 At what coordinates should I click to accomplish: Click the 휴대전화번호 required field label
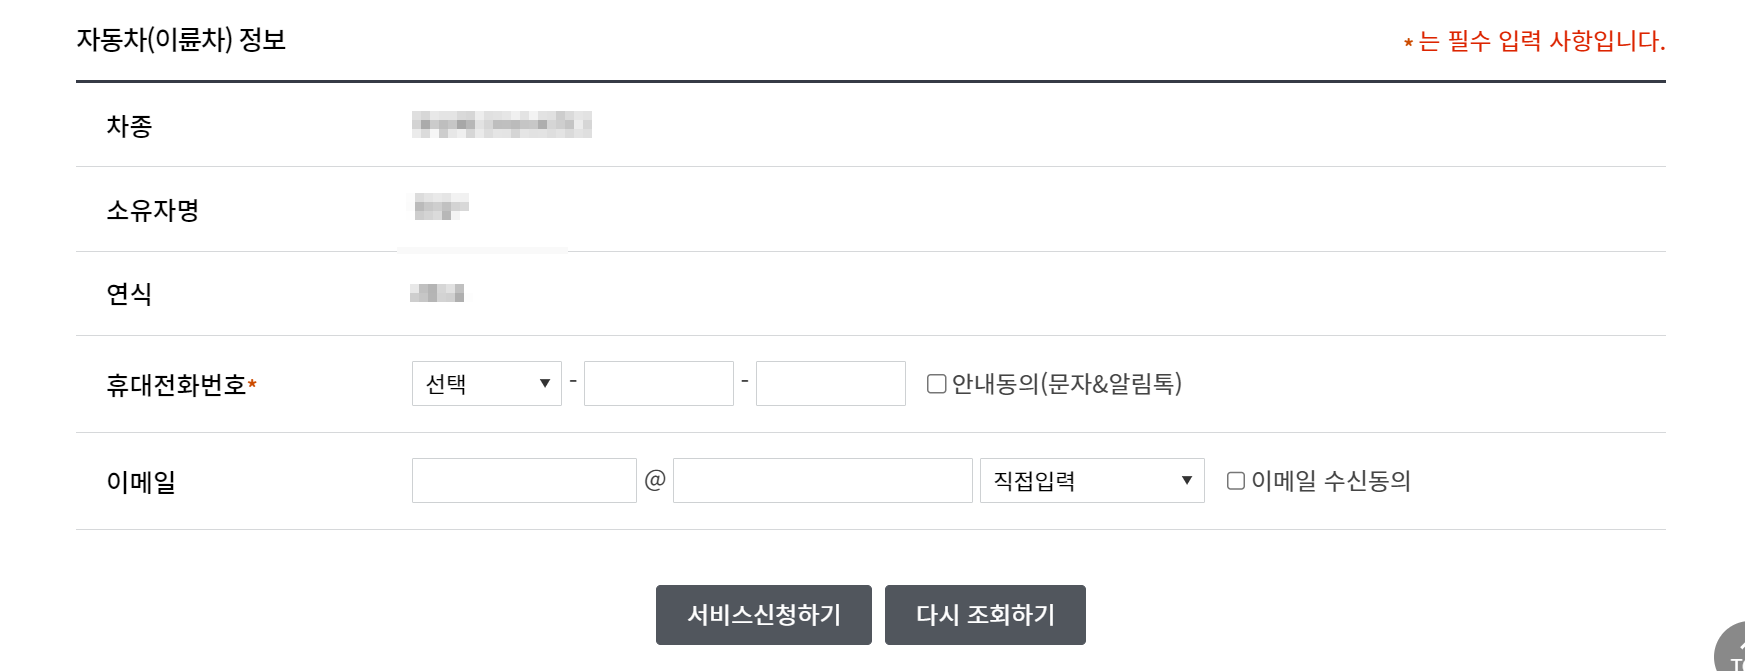(183, 383)
